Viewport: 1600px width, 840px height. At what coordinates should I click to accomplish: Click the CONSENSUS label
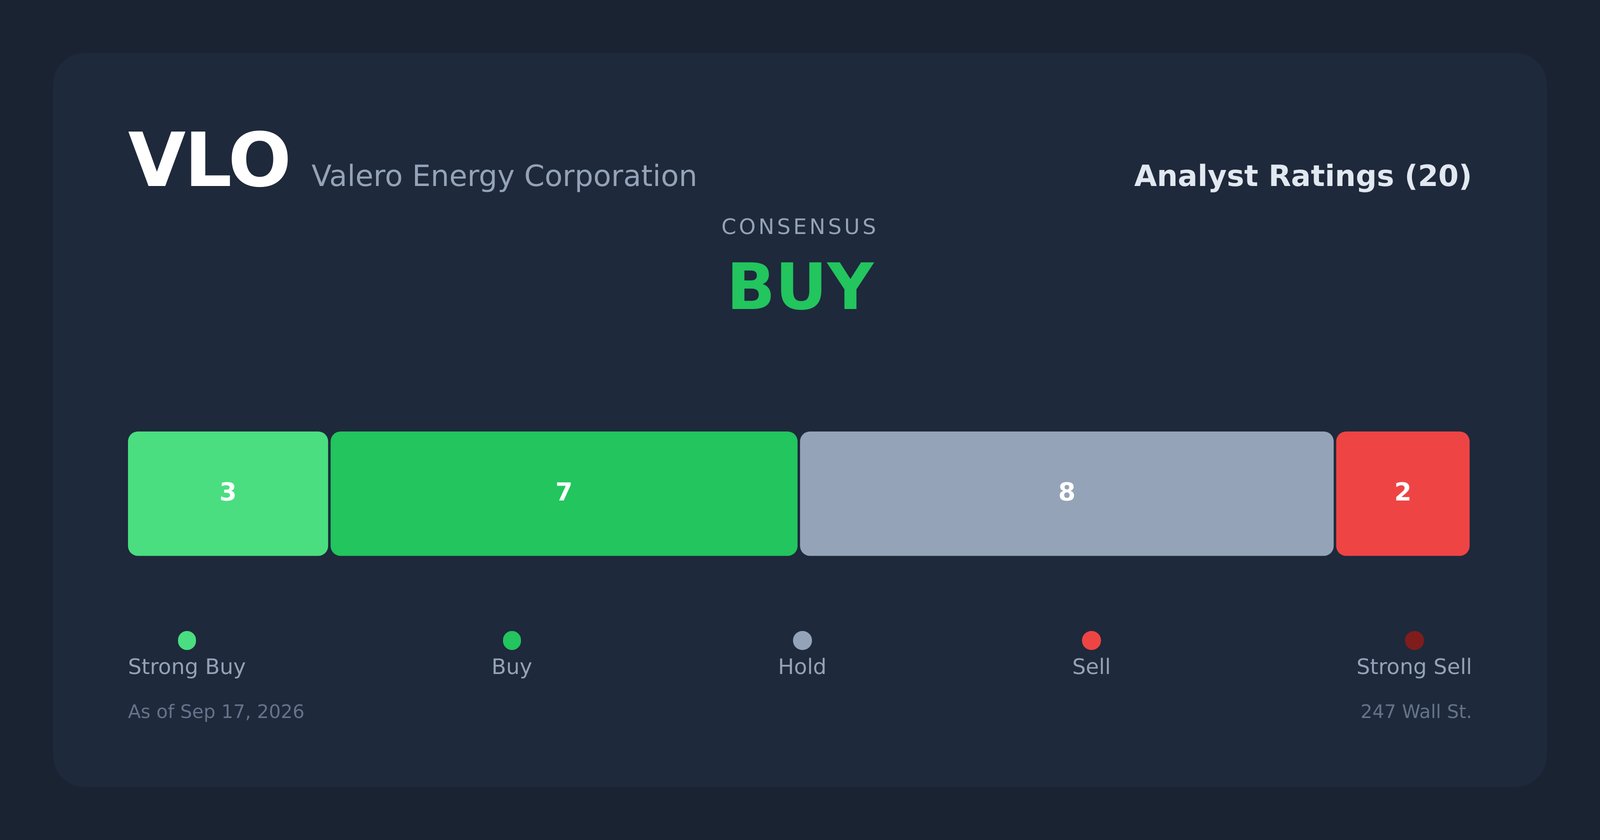pos(800,227)
